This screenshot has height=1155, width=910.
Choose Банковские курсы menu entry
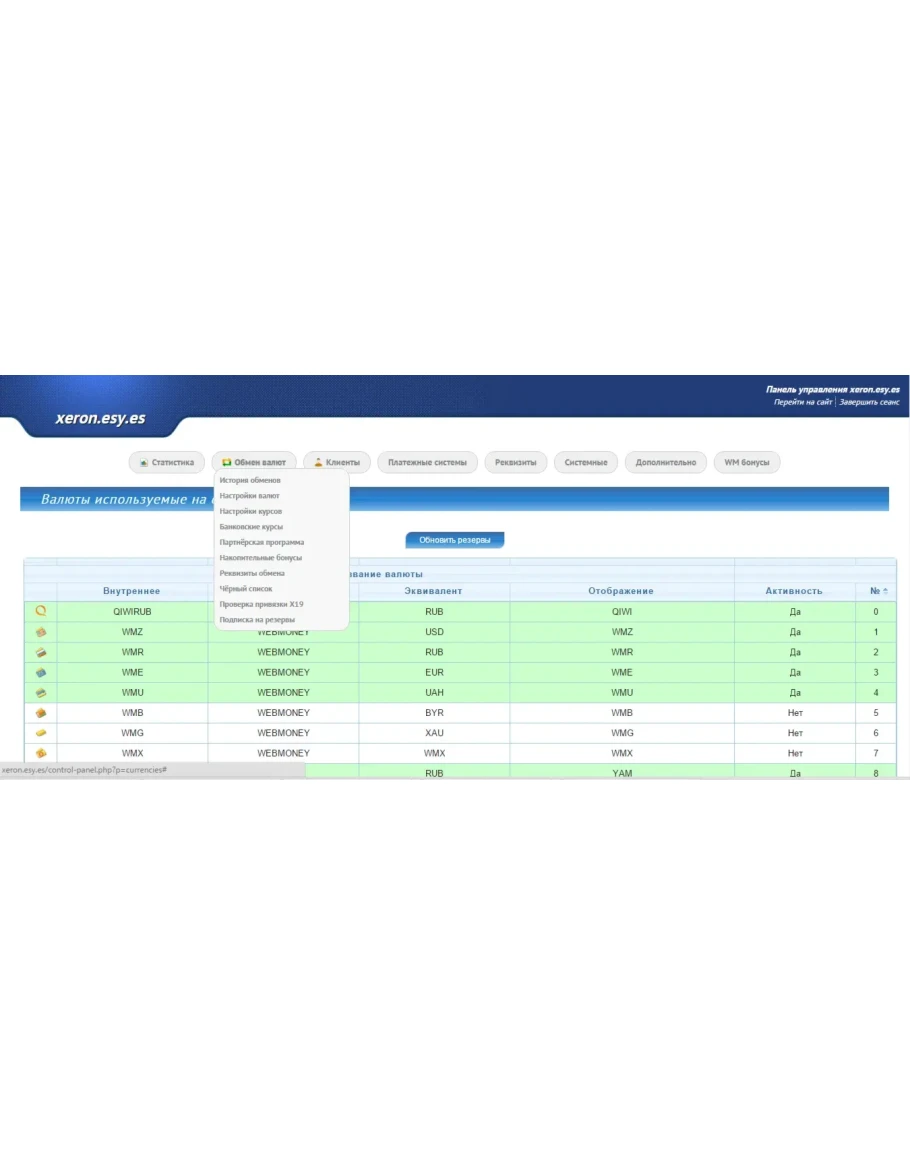pos(251,526)
